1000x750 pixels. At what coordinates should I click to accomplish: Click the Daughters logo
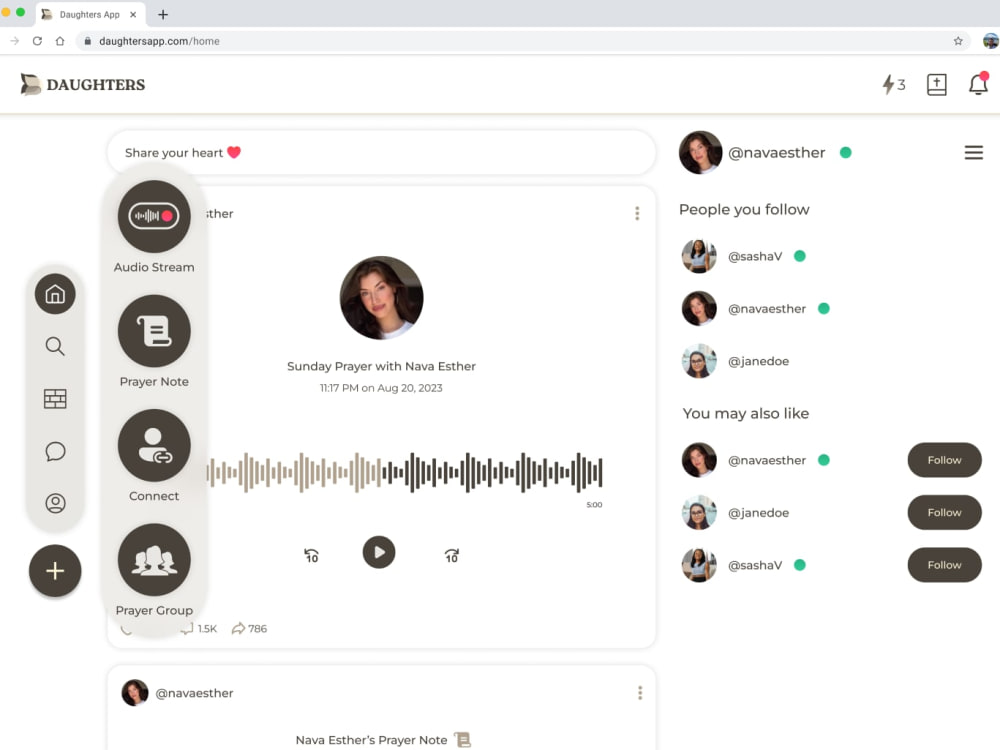pyautogui.click(x=83, y=84)
